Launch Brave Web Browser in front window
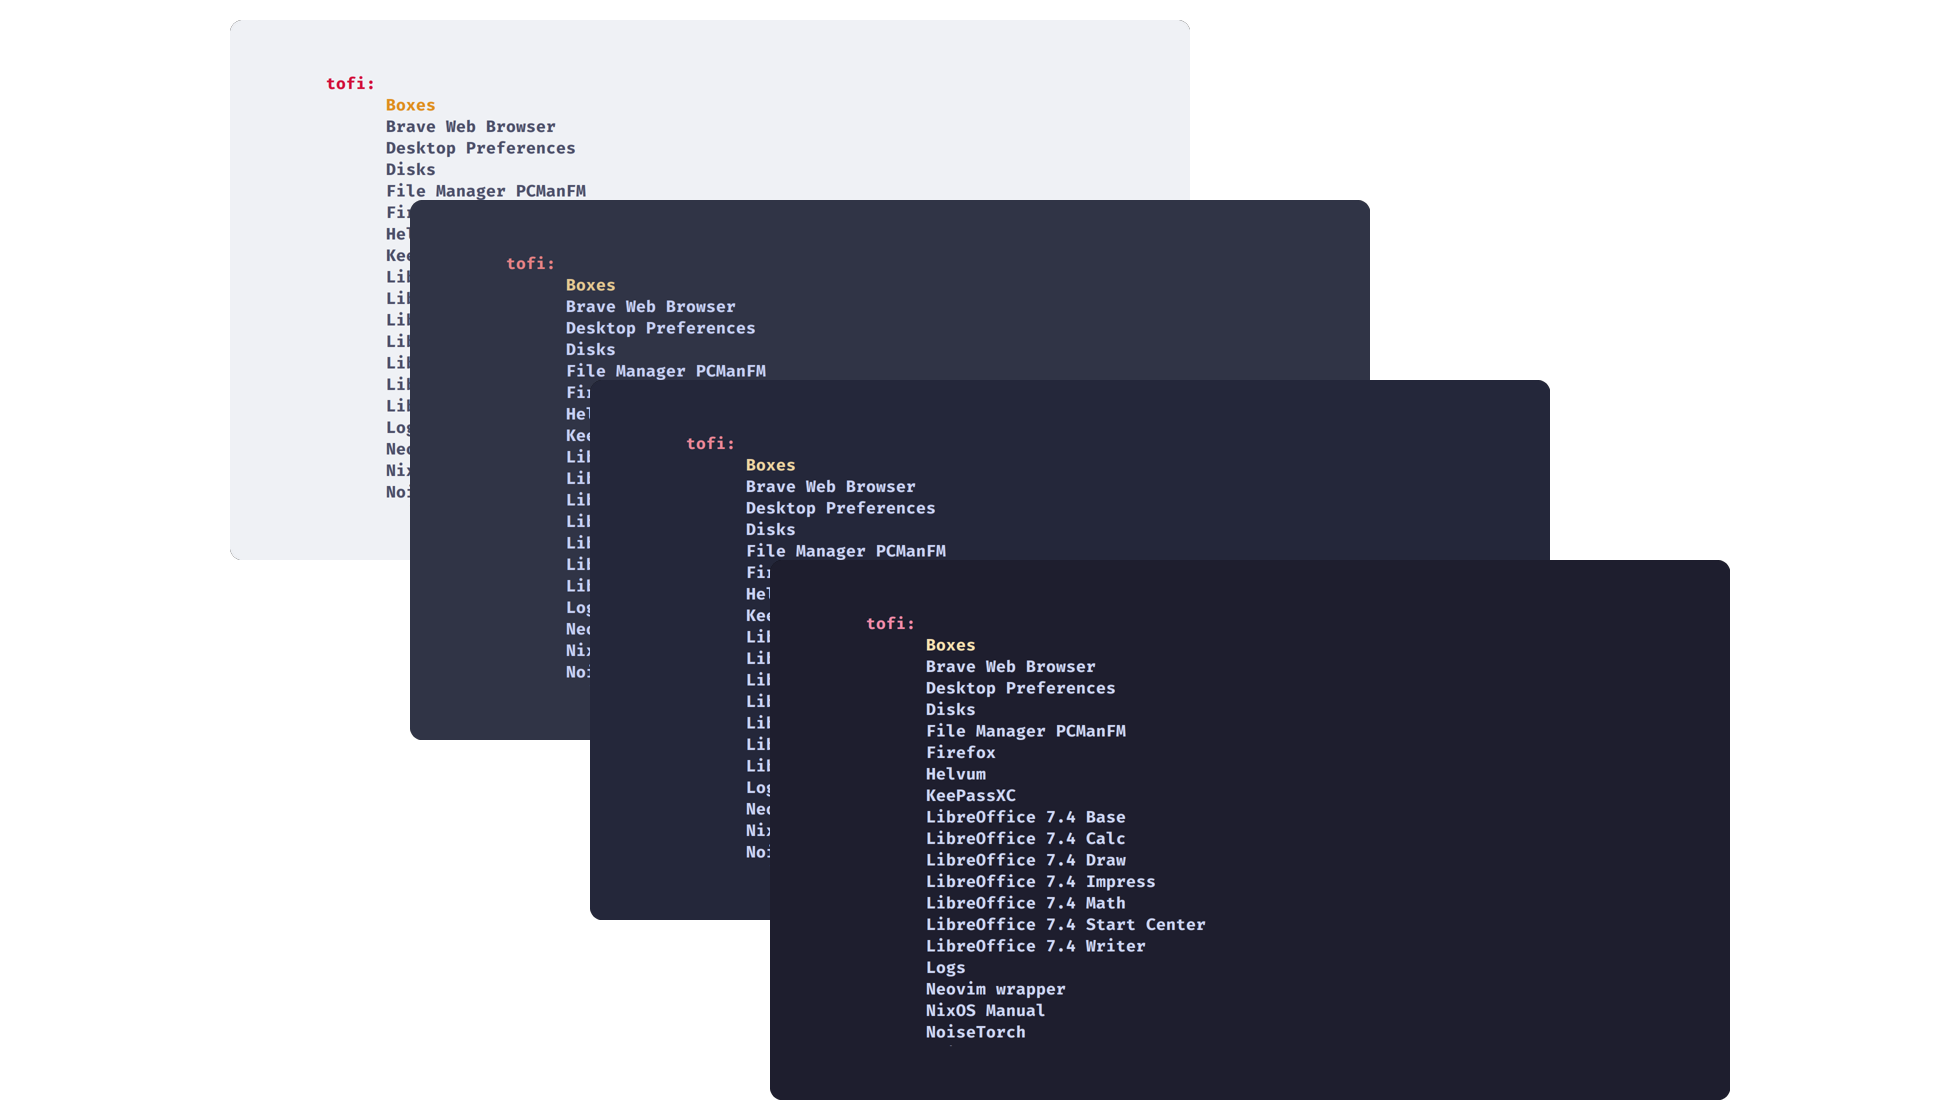This screenshot has width=1960, height=1120. point(1010,667)
